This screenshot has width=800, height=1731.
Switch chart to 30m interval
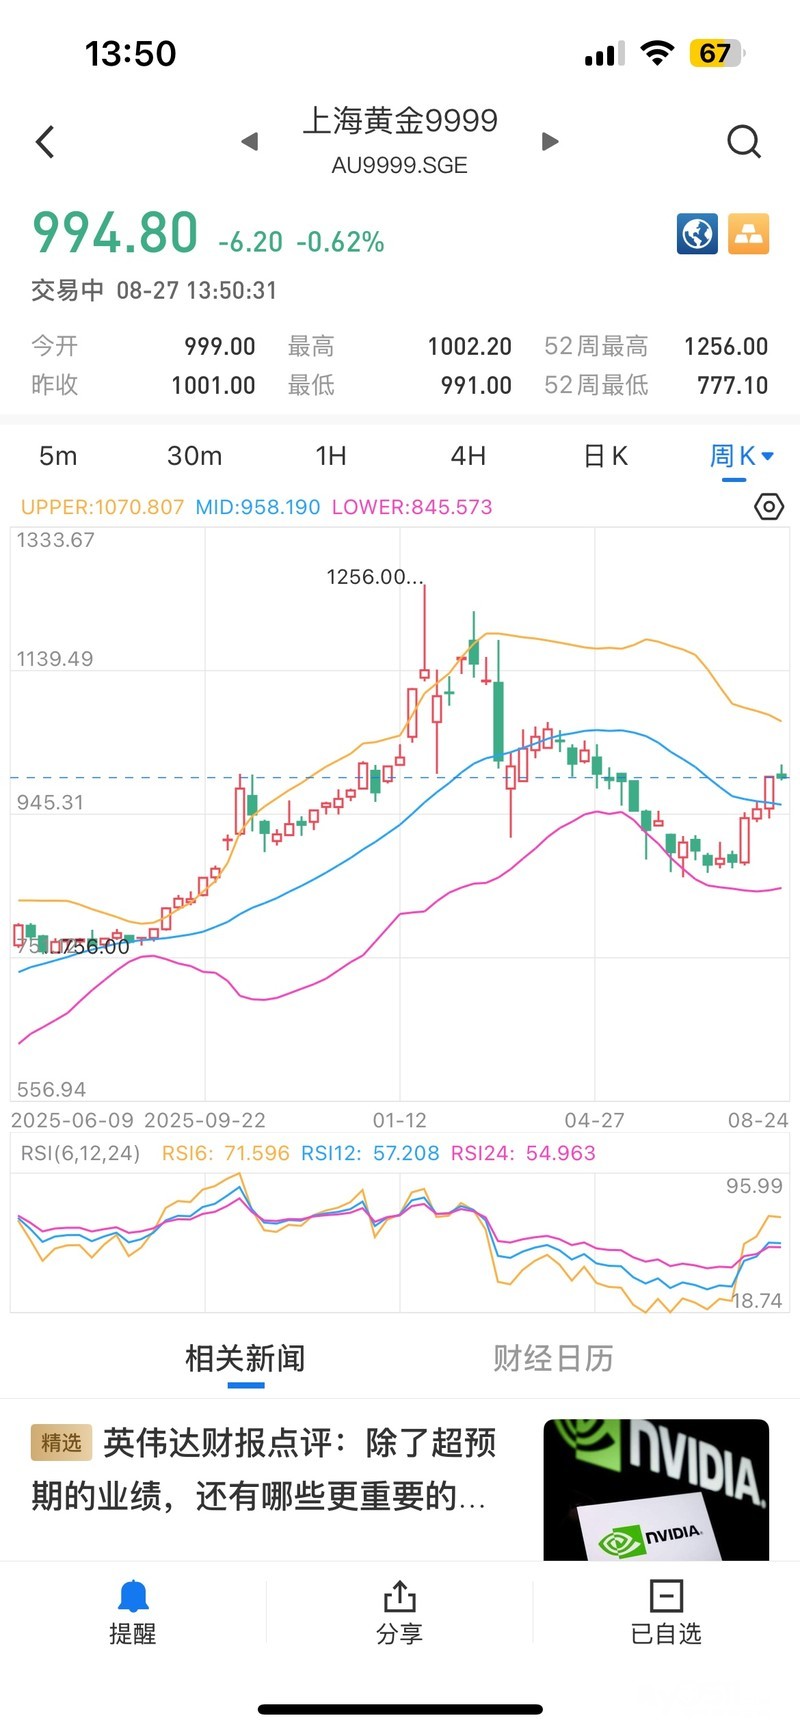click(194, 456)
